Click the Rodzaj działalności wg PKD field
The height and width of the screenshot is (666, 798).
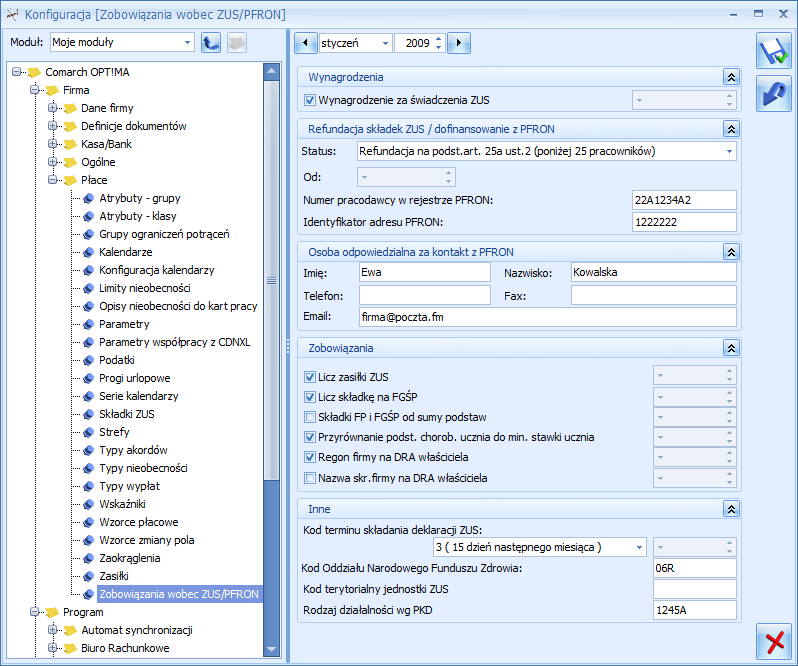[x=695, y=610]
